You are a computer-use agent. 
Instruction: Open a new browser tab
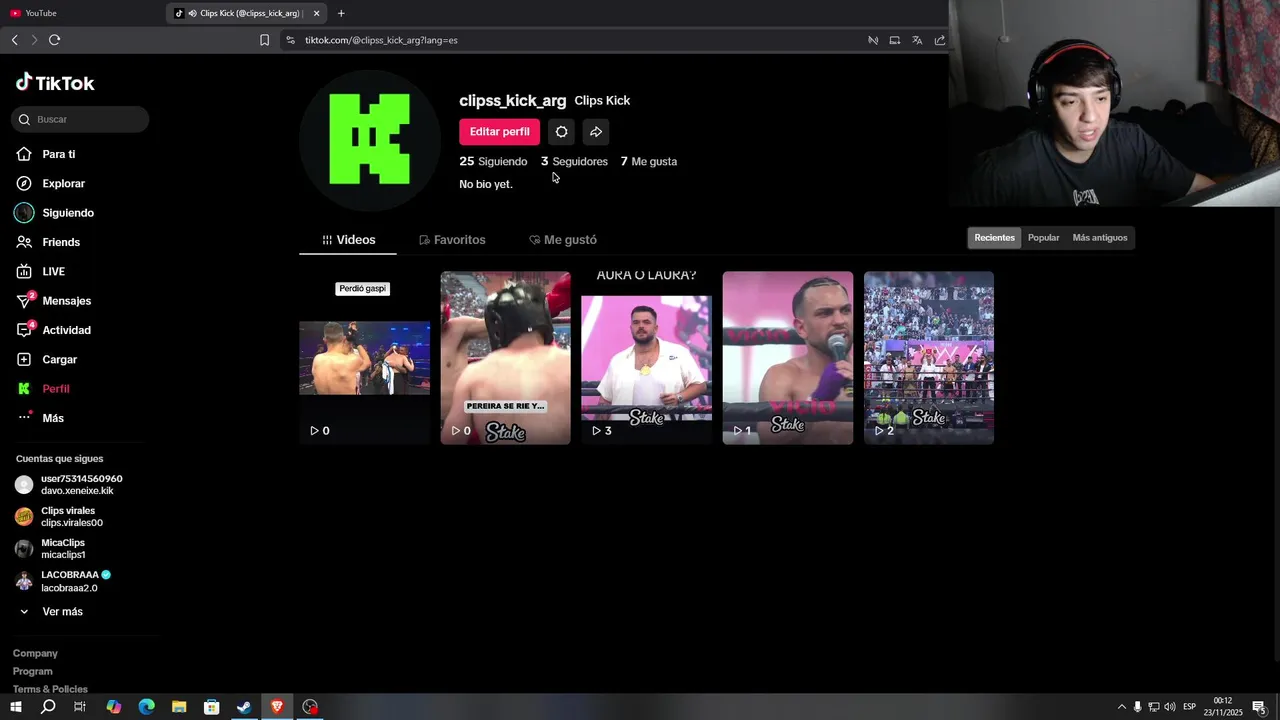pos(341,13)
